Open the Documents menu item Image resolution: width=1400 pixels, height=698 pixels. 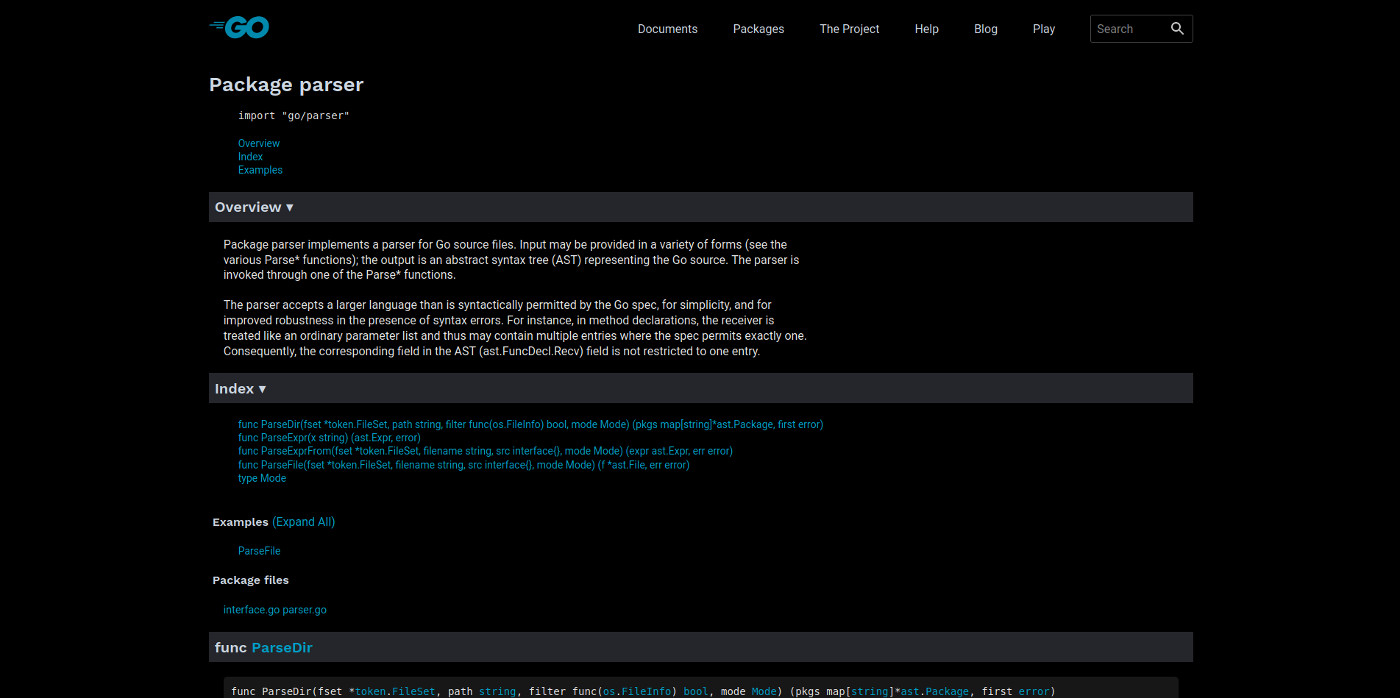[x=667, y=29]
